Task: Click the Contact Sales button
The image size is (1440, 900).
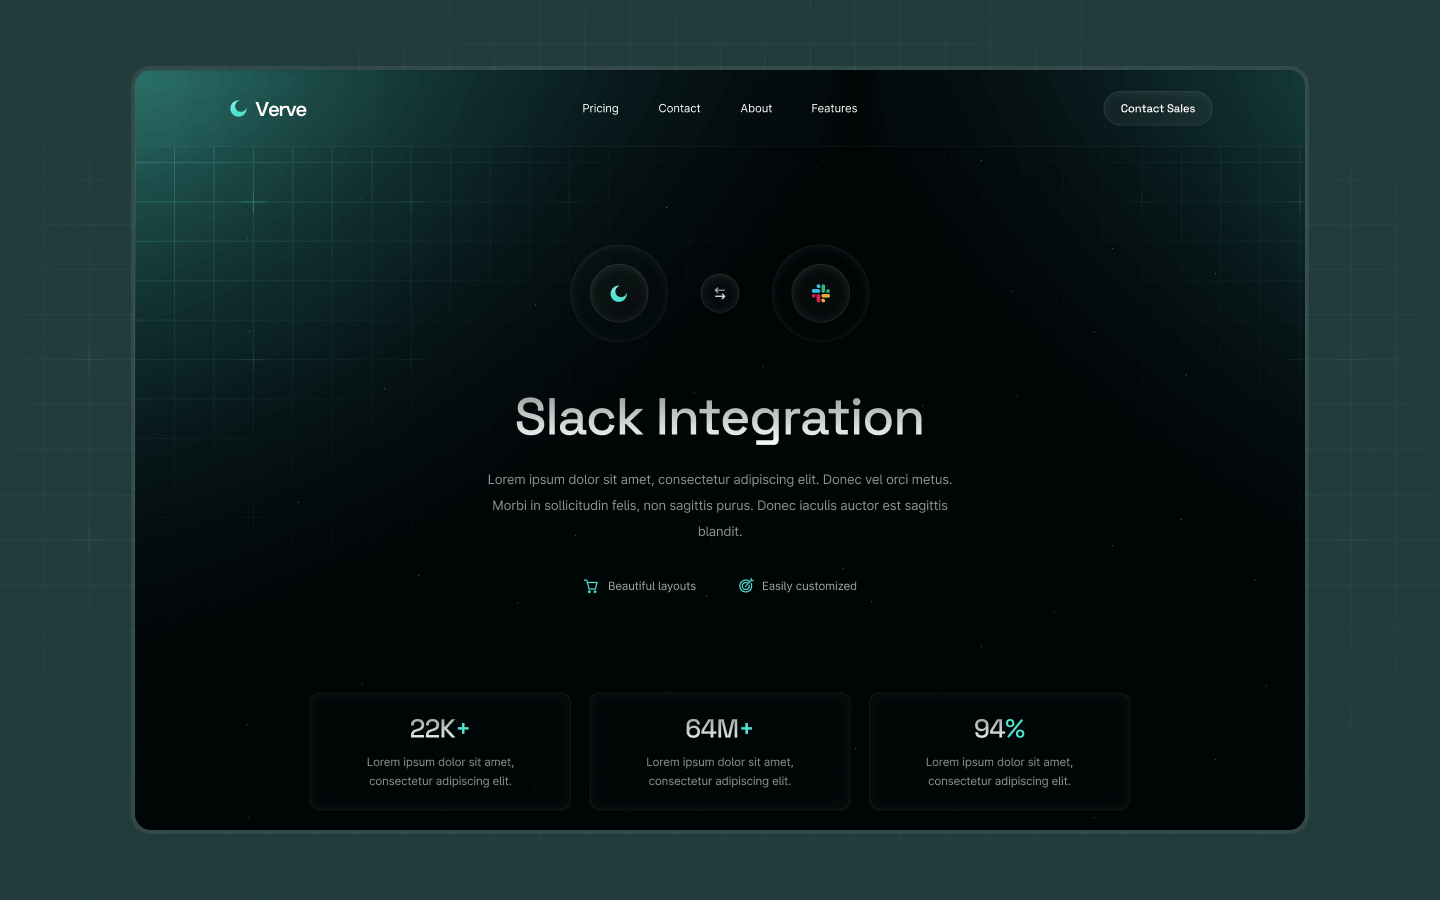Action: click(x=1157, y=108)
